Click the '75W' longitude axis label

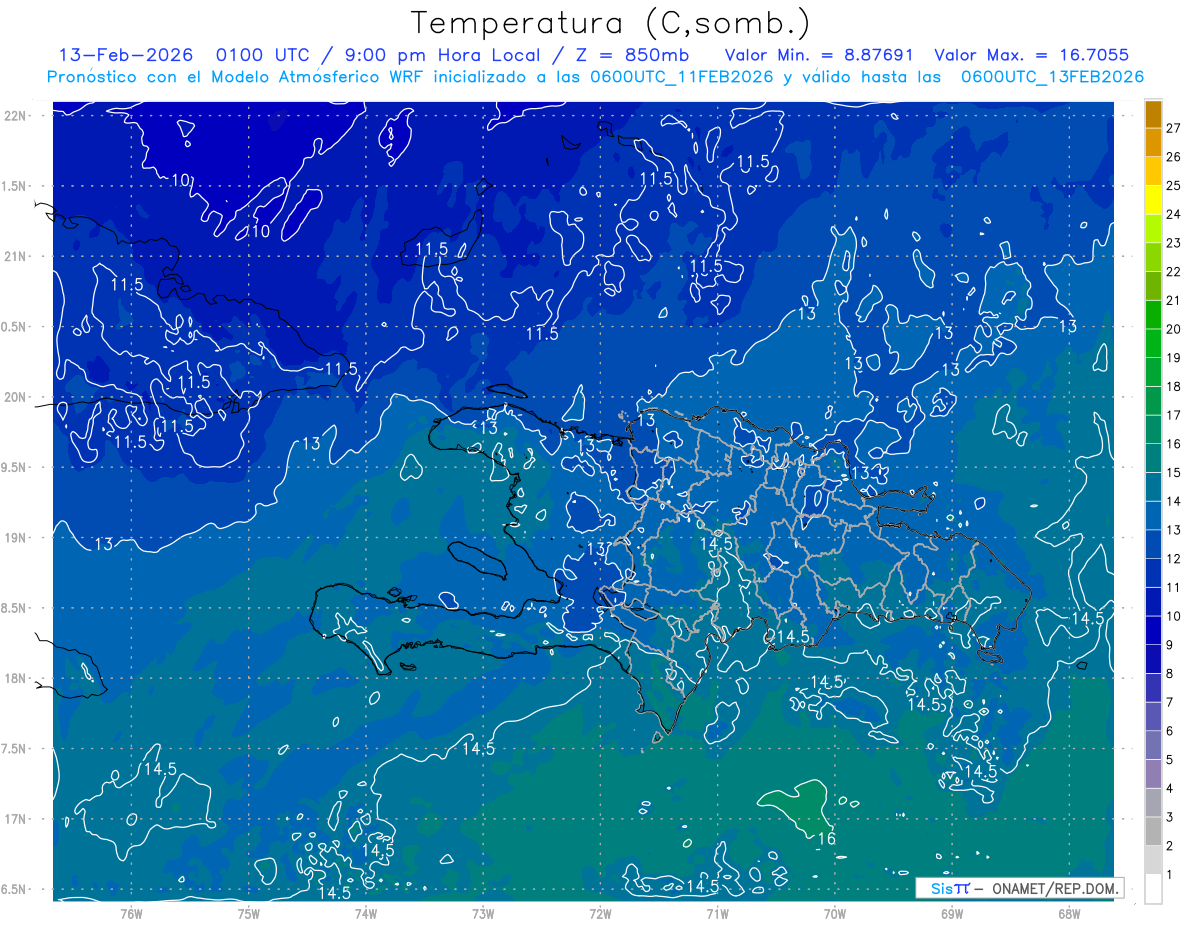[x=249, y=913]
